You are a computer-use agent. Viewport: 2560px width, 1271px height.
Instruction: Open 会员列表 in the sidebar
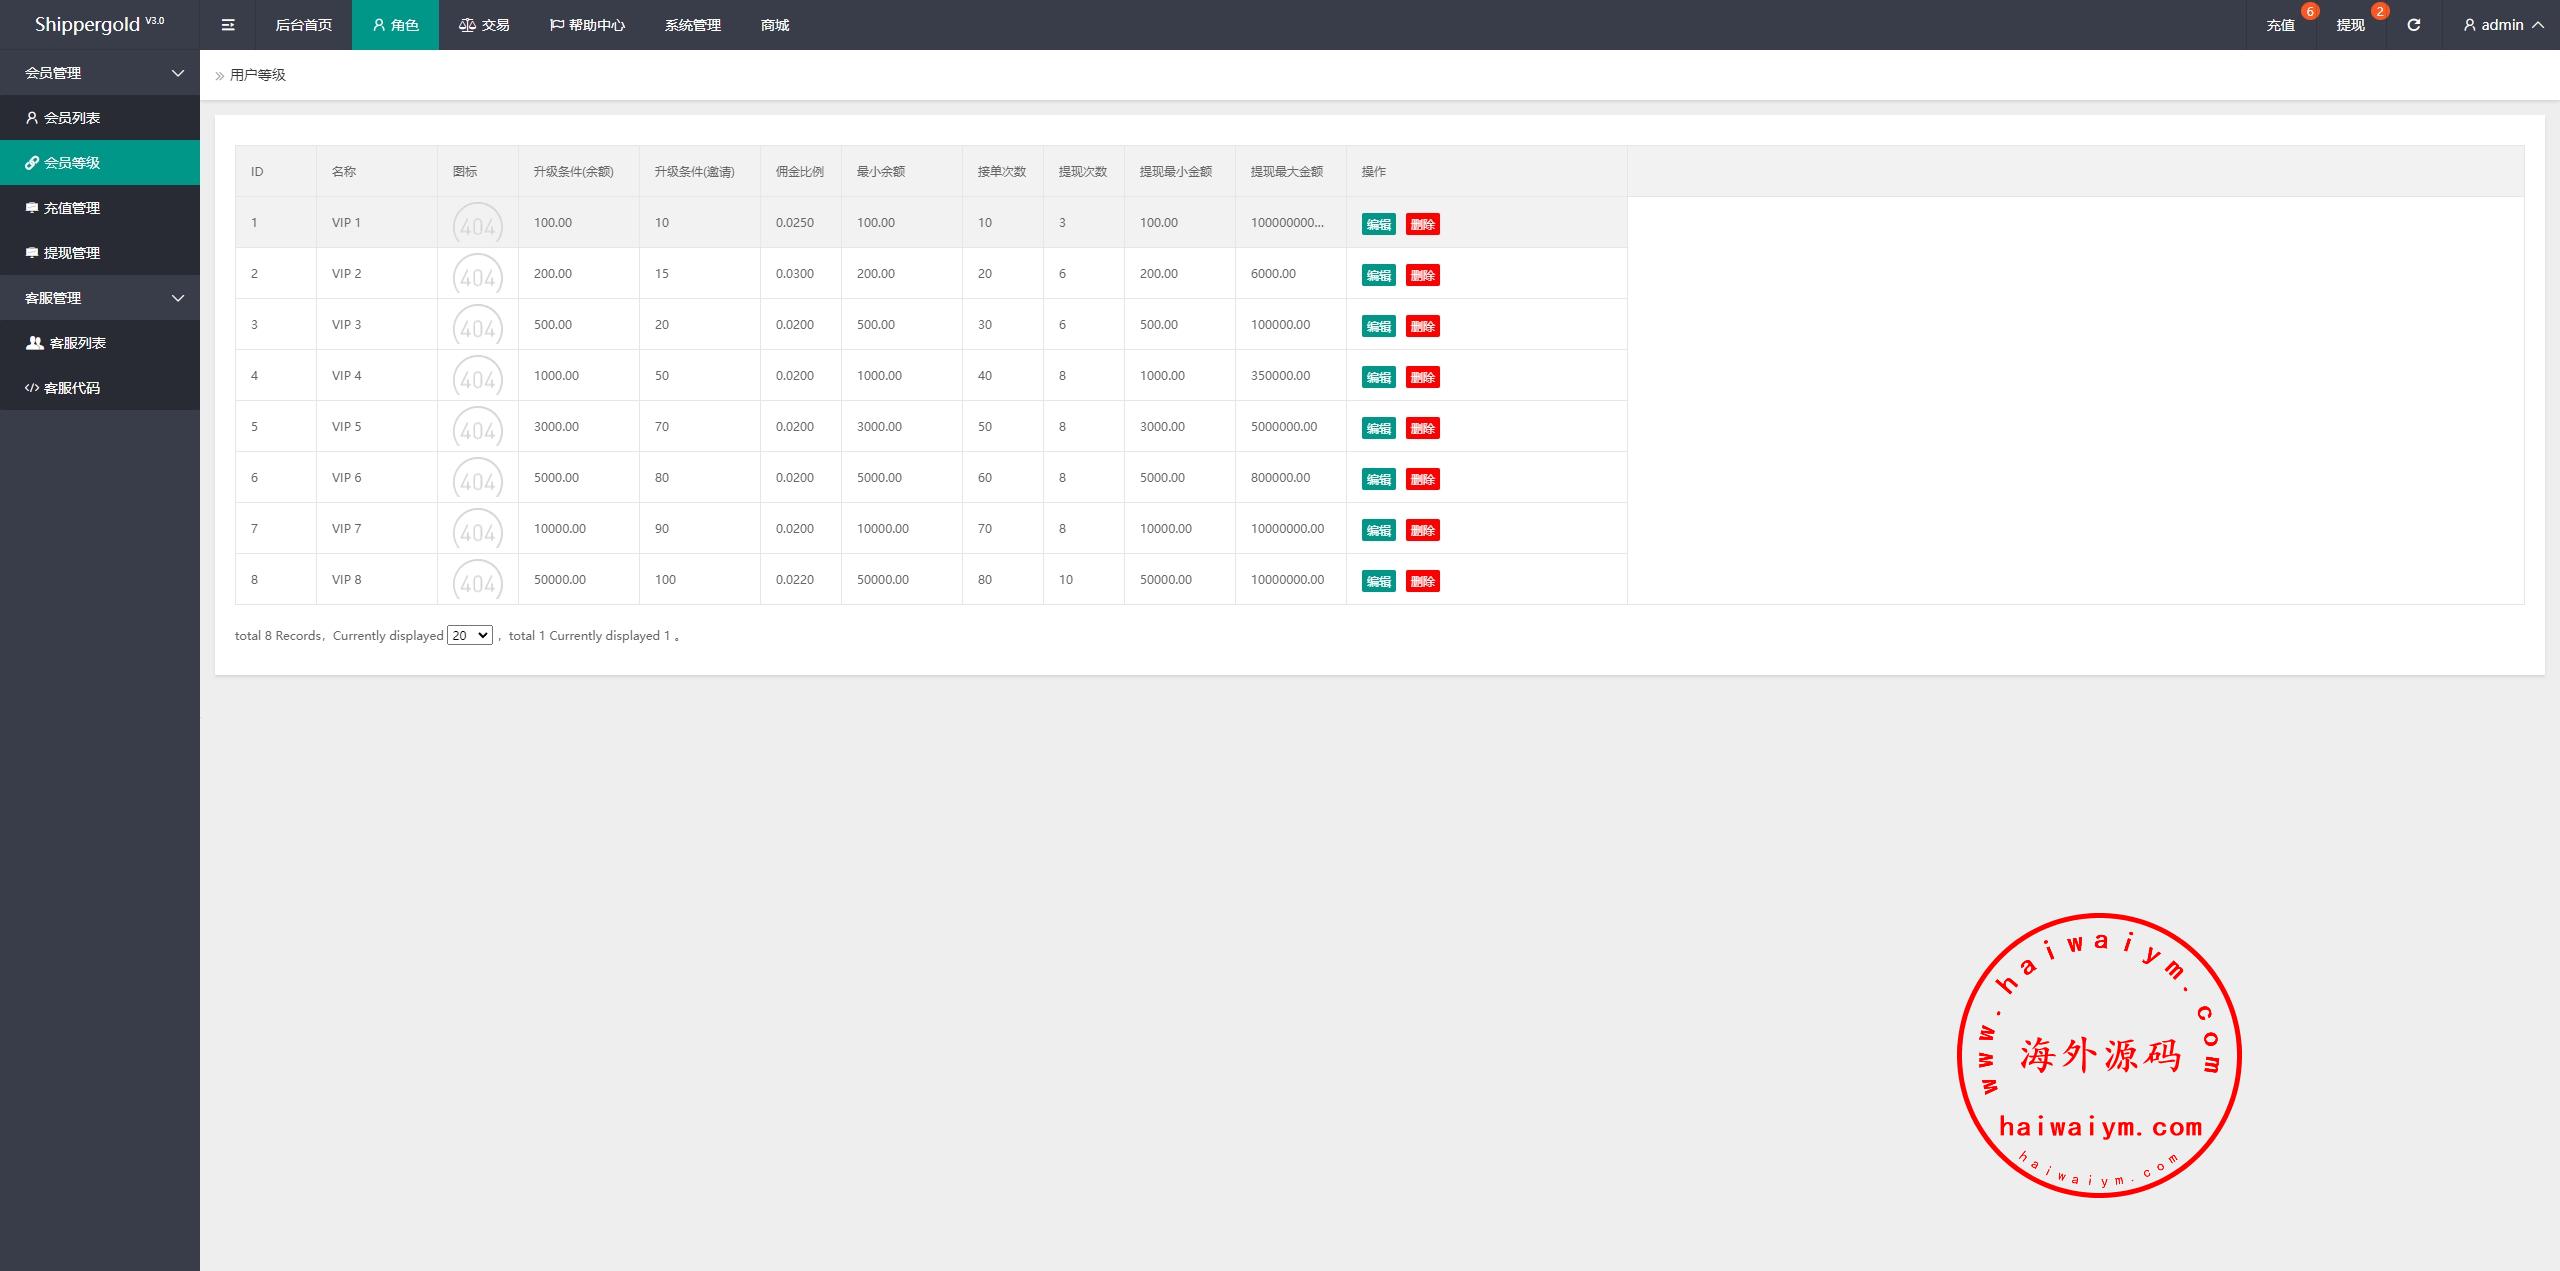72,118
